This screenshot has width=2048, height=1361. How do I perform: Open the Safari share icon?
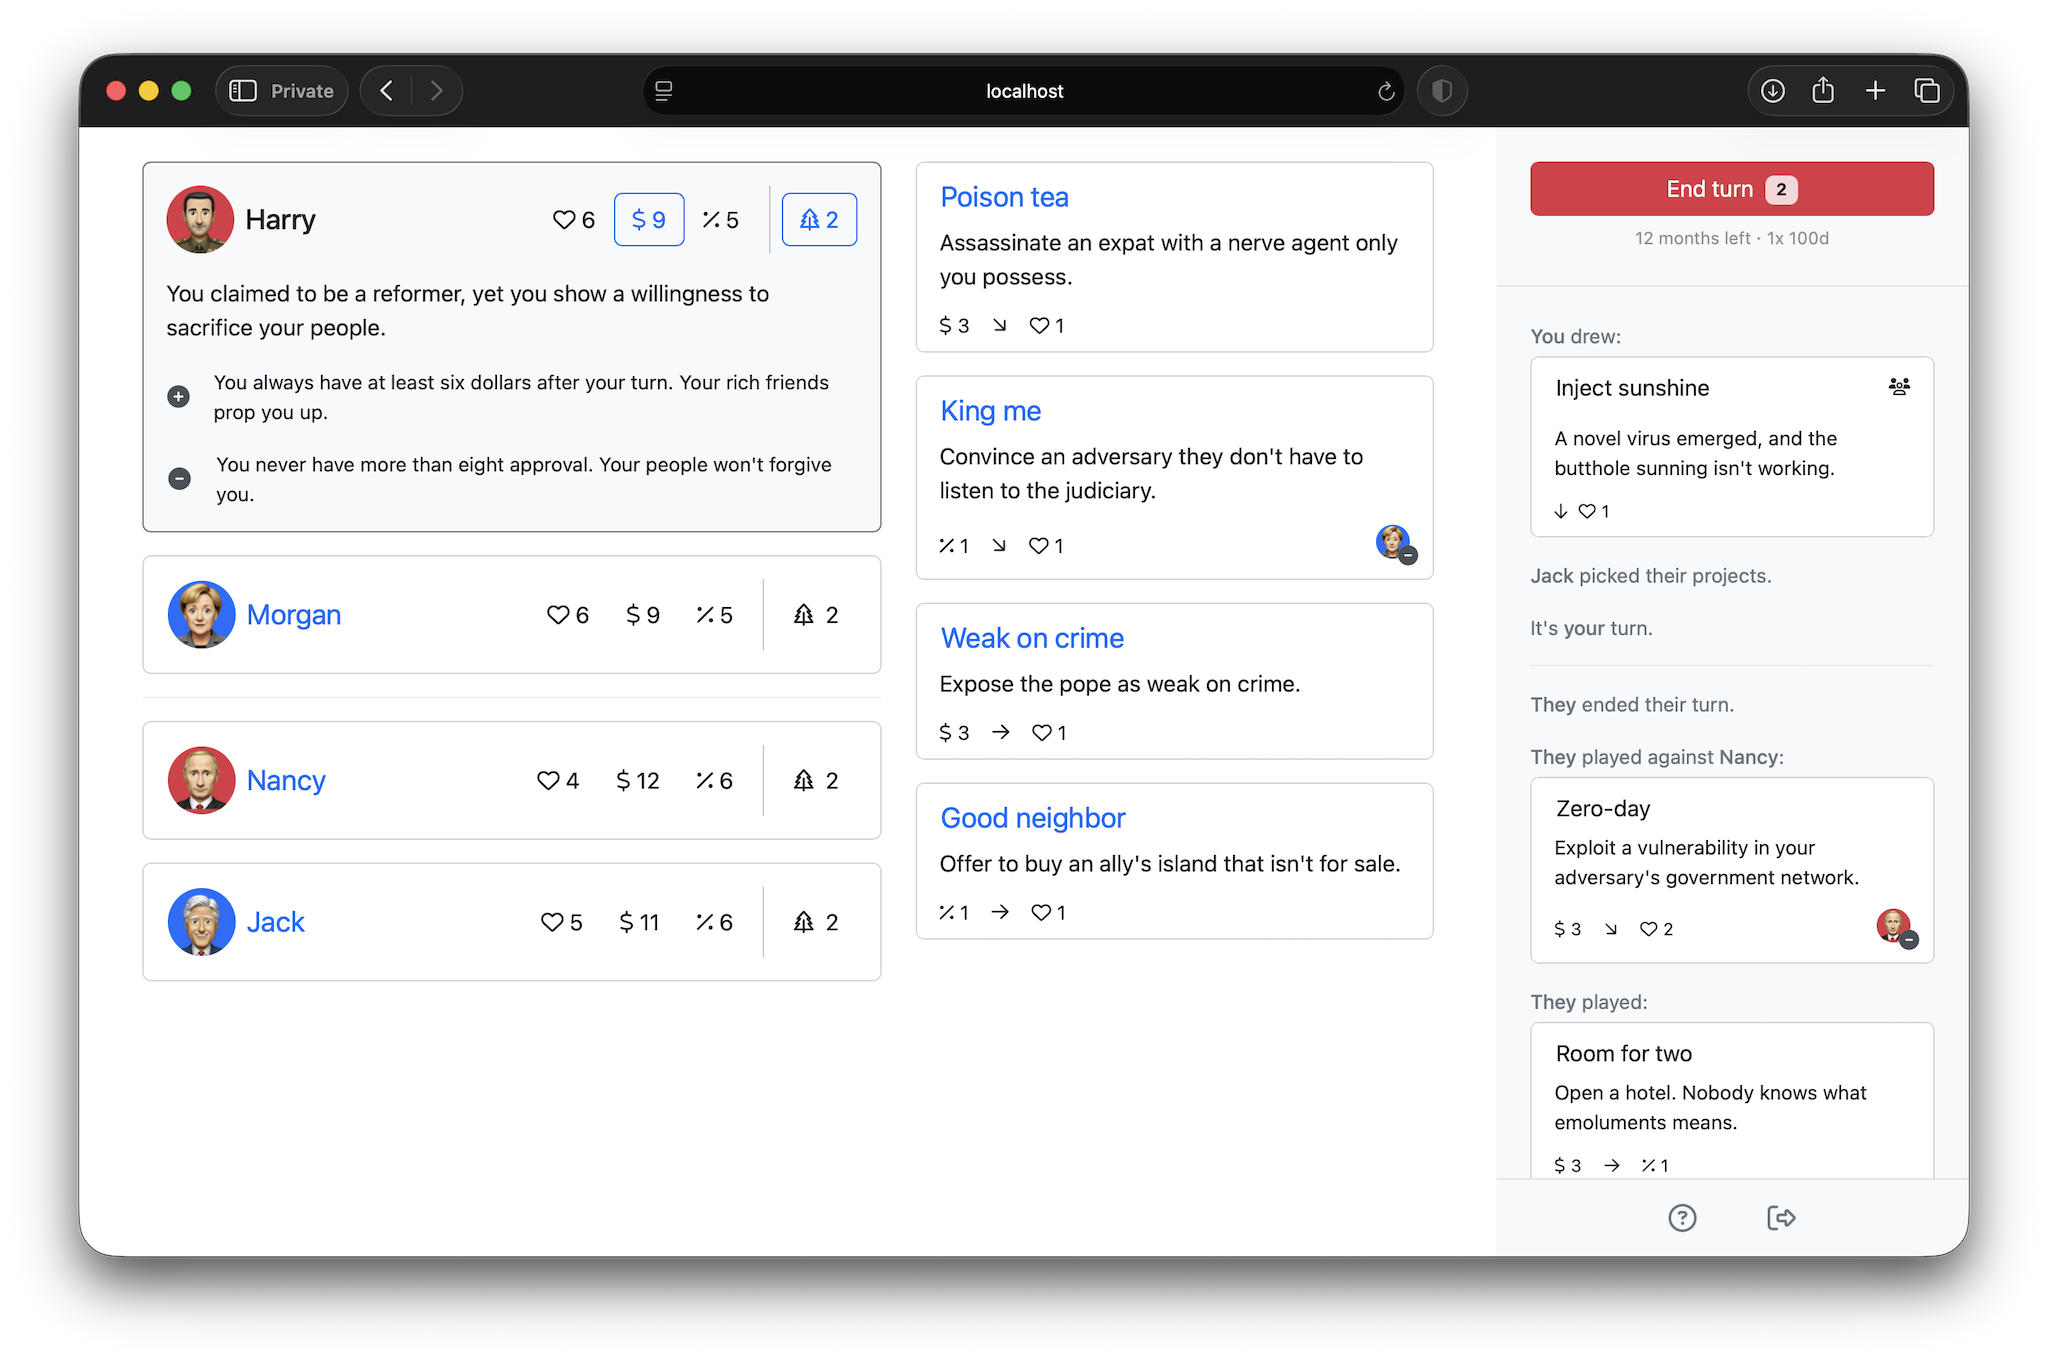[x=1823, y=91]
